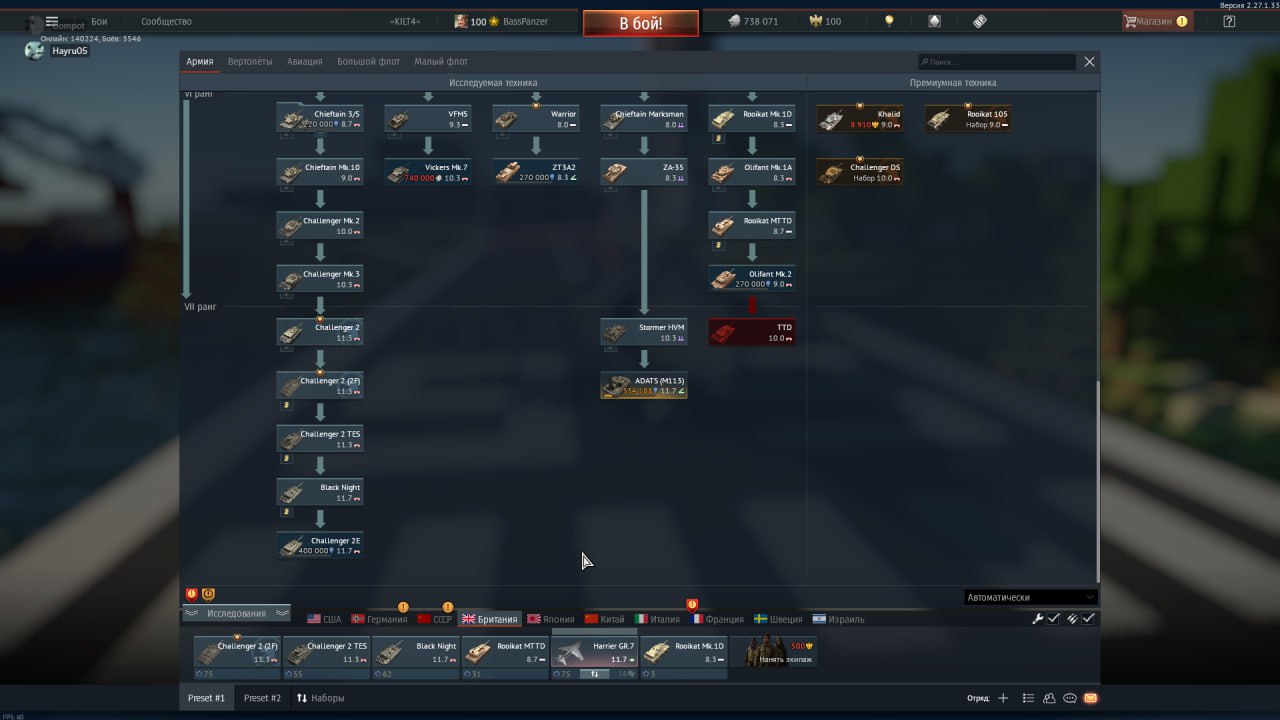Open the Наборы presets list
Screen dimensions: 1280x720
click(320, 698)
